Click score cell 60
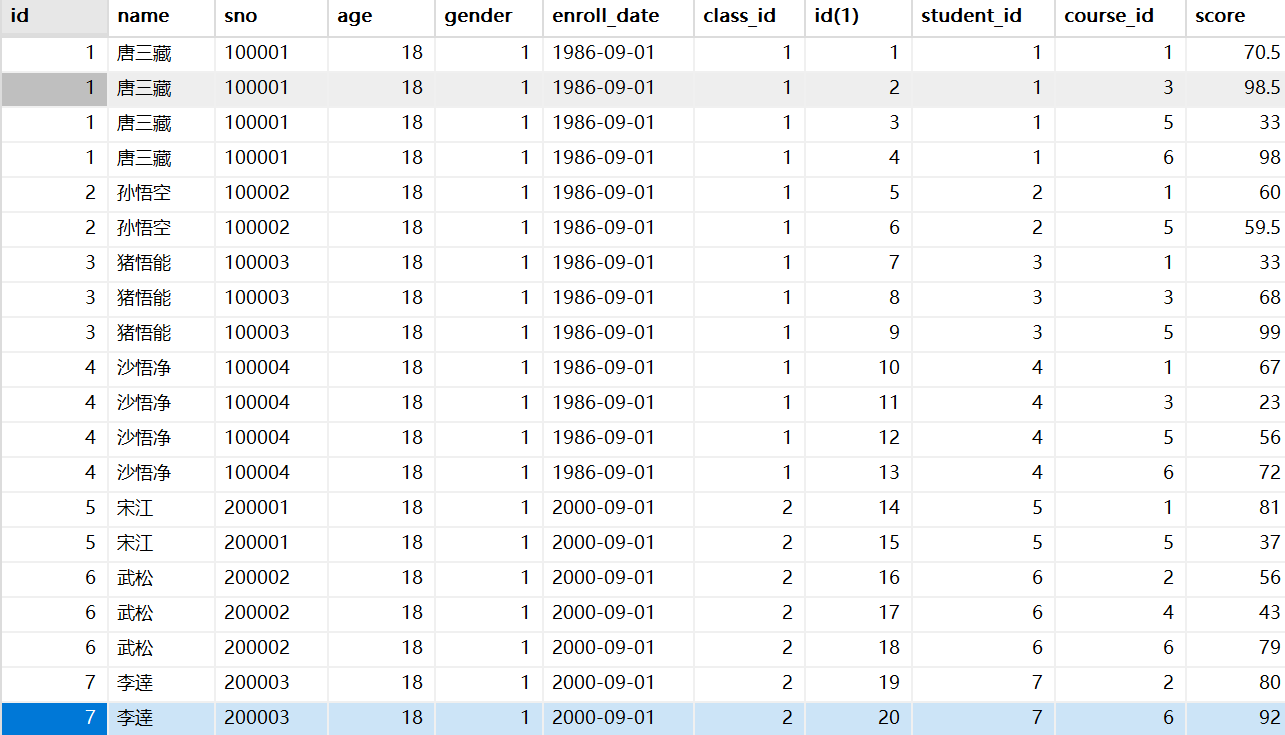 click(x=1235, y=193)
